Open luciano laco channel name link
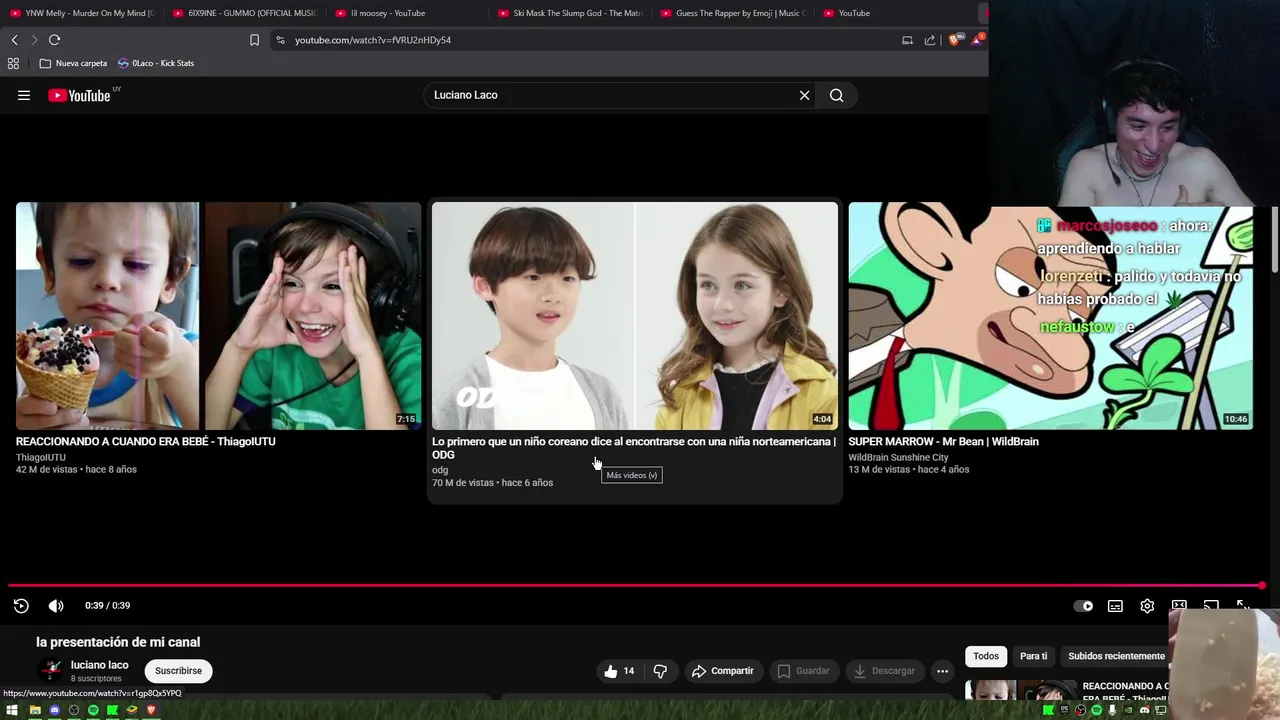The width and height of the screenshot is (1280, 720). [99, 665]
